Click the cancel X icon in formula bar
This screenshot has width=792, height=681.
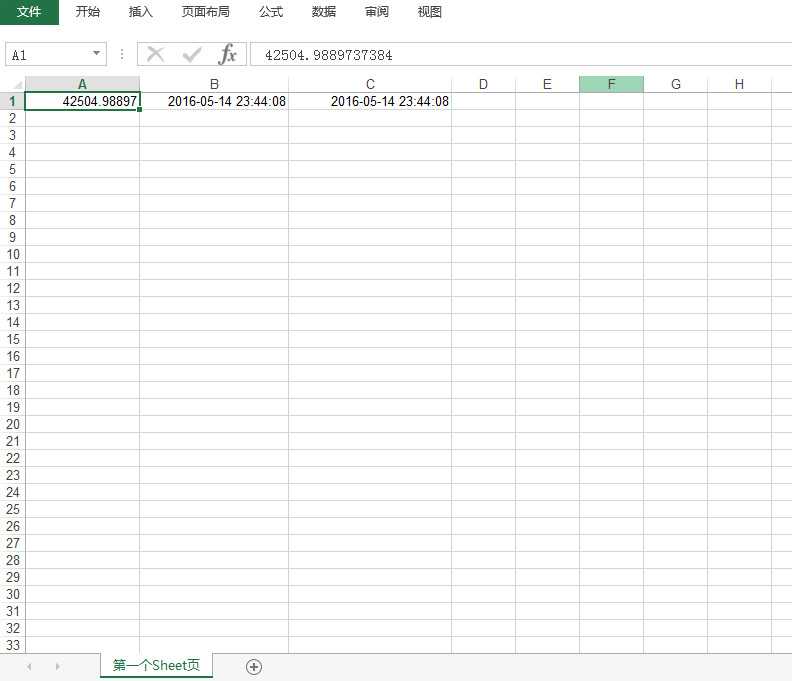(x=156, y=54)
